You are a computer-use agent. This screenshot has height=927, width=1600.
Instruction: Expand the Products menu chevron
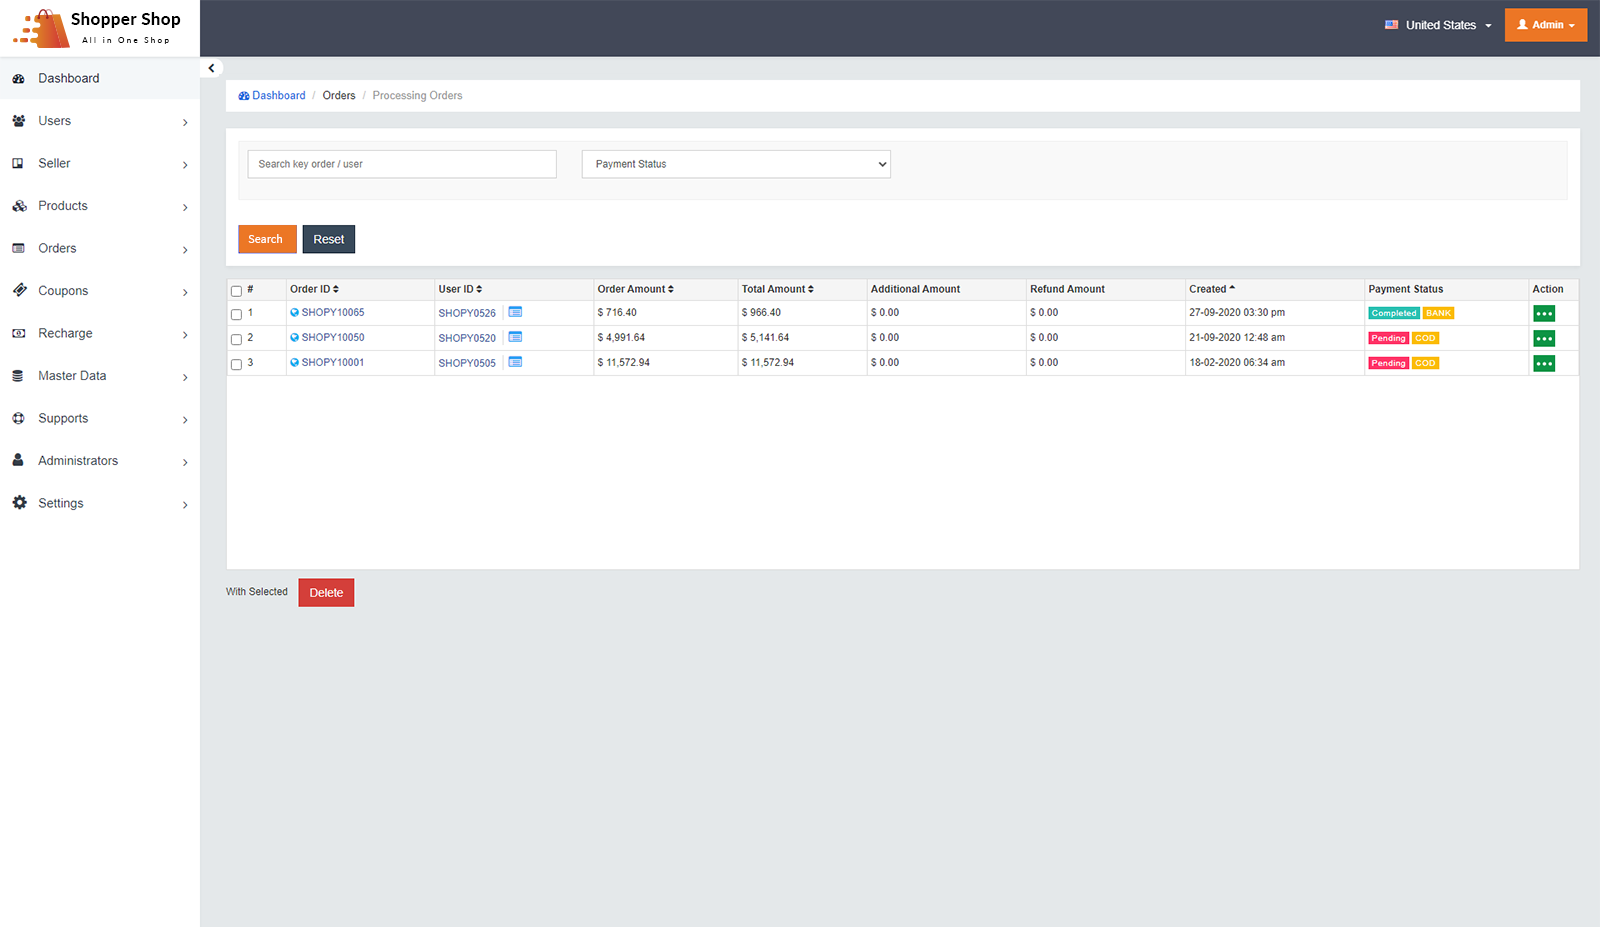click(x=185, y=207)
